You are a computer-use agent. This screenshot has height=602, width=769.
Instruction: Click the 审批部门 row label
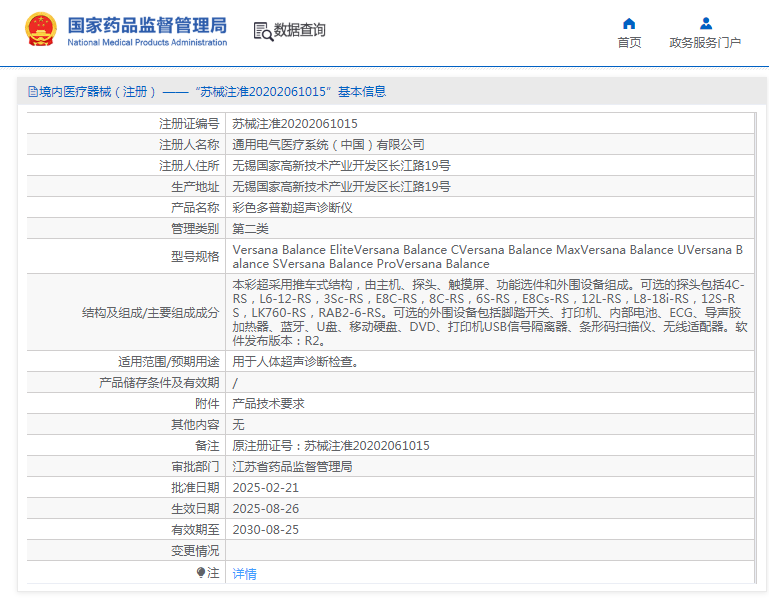point(195,467)
